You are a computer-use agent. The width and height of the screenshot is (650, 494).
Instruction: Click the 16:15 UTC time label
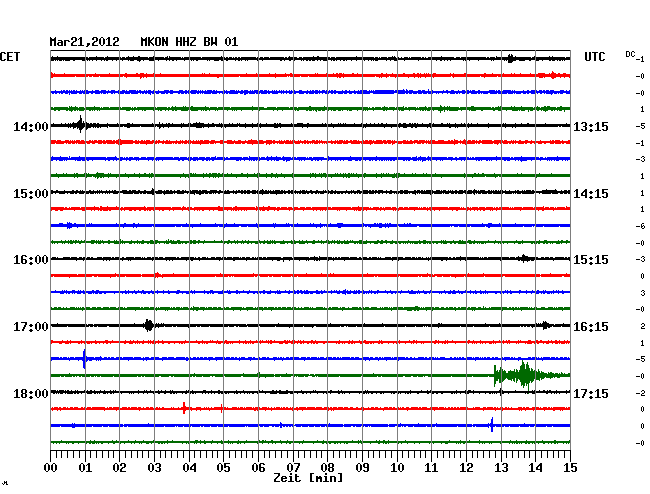click(591, 327)
